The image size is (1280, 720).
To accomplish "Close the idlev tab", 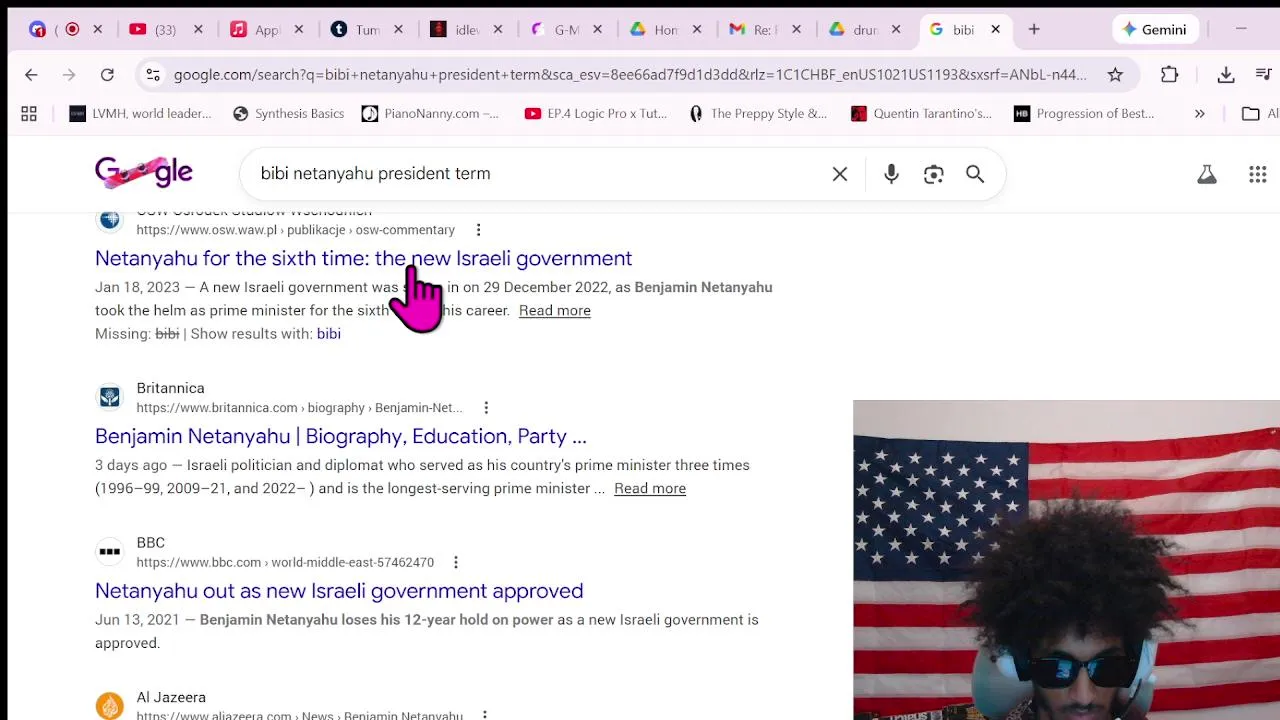I will [498, 30].
